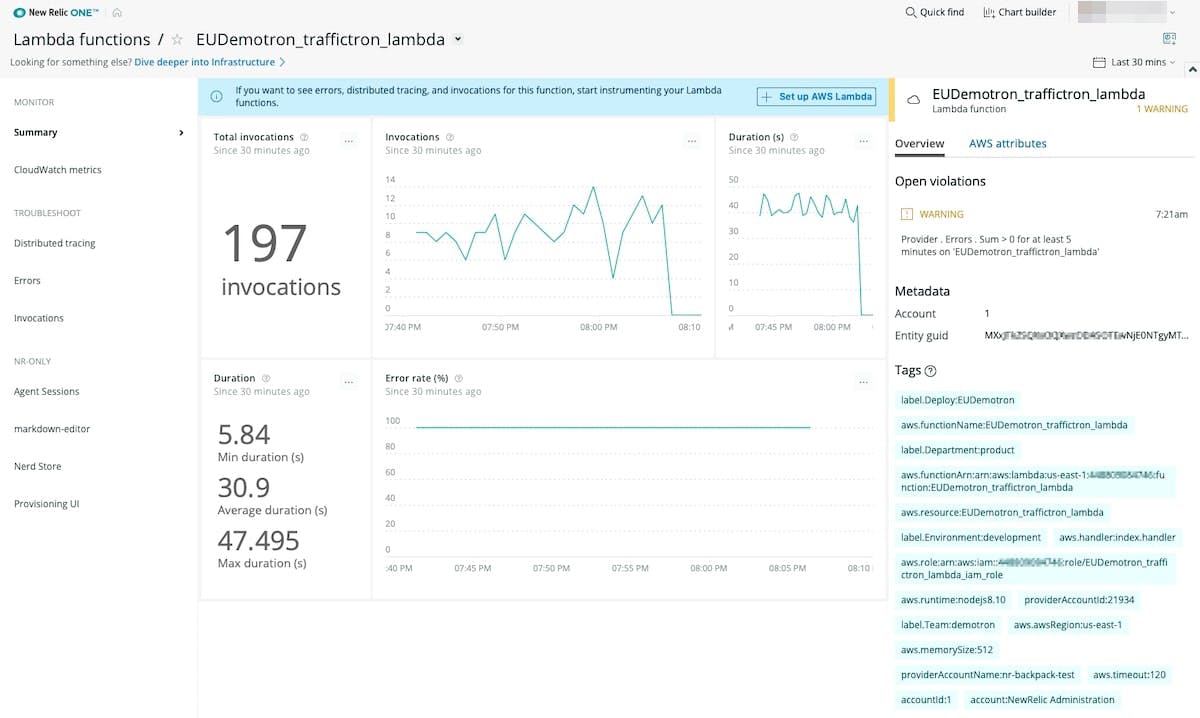
Task: Open the 7:21am warning violation entry
Action: click(1045, 232)
